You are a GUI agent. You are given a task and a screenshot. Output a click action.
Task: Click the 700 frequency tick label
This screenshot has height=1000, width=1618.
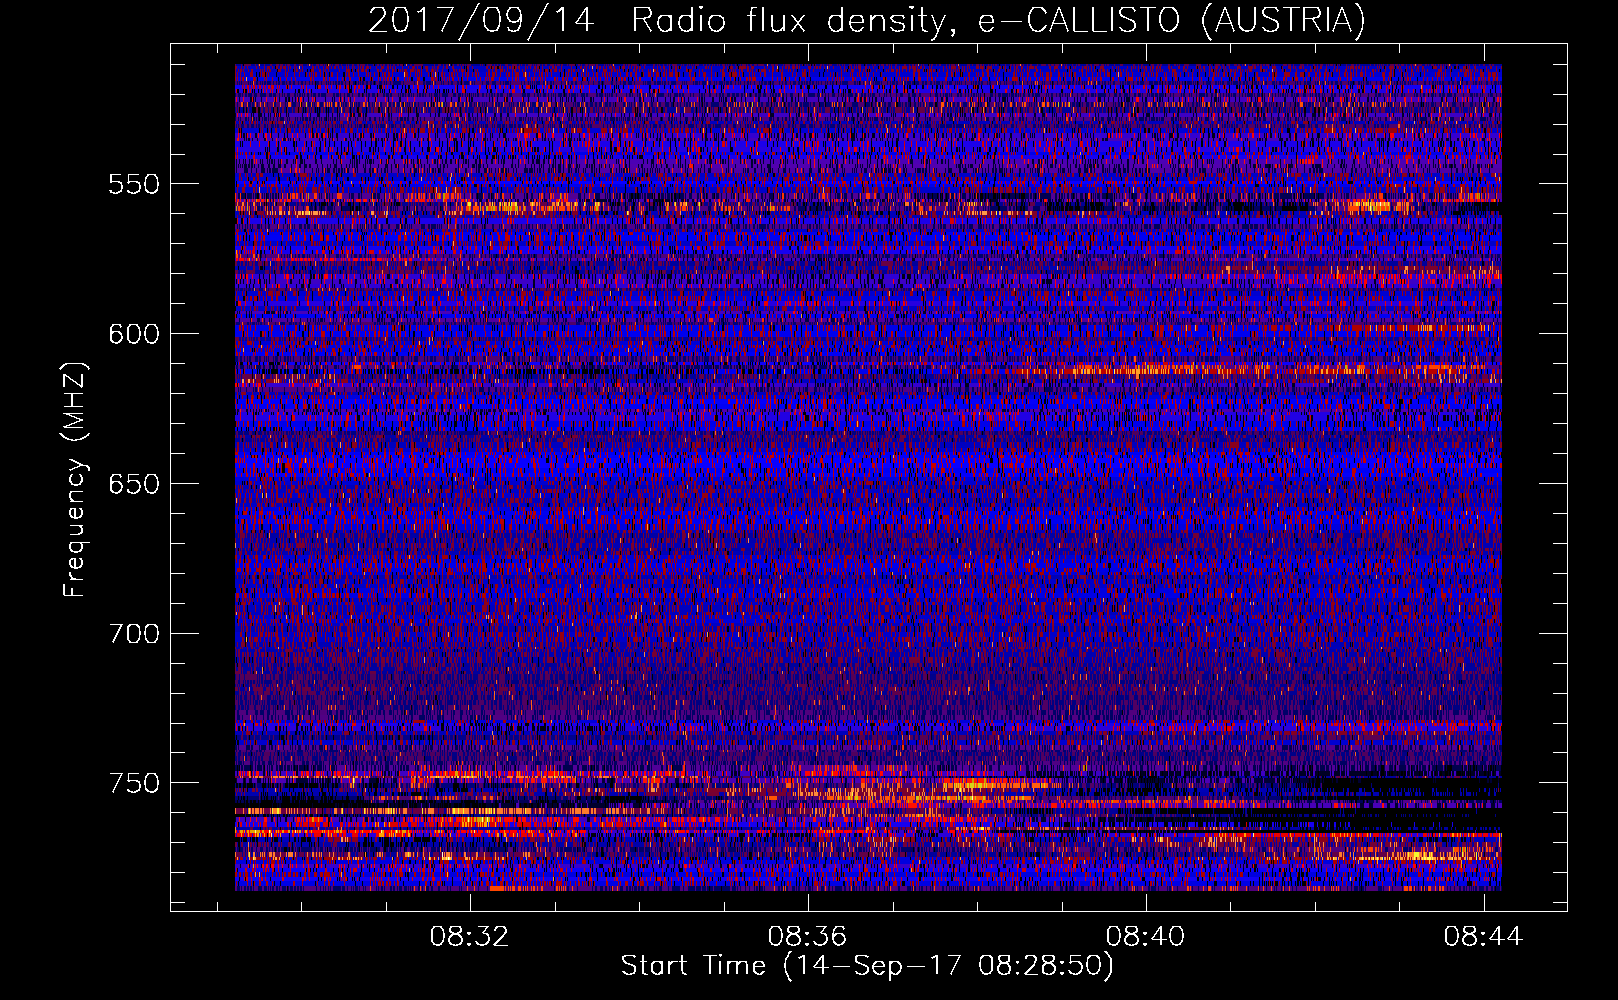(133, 633)
